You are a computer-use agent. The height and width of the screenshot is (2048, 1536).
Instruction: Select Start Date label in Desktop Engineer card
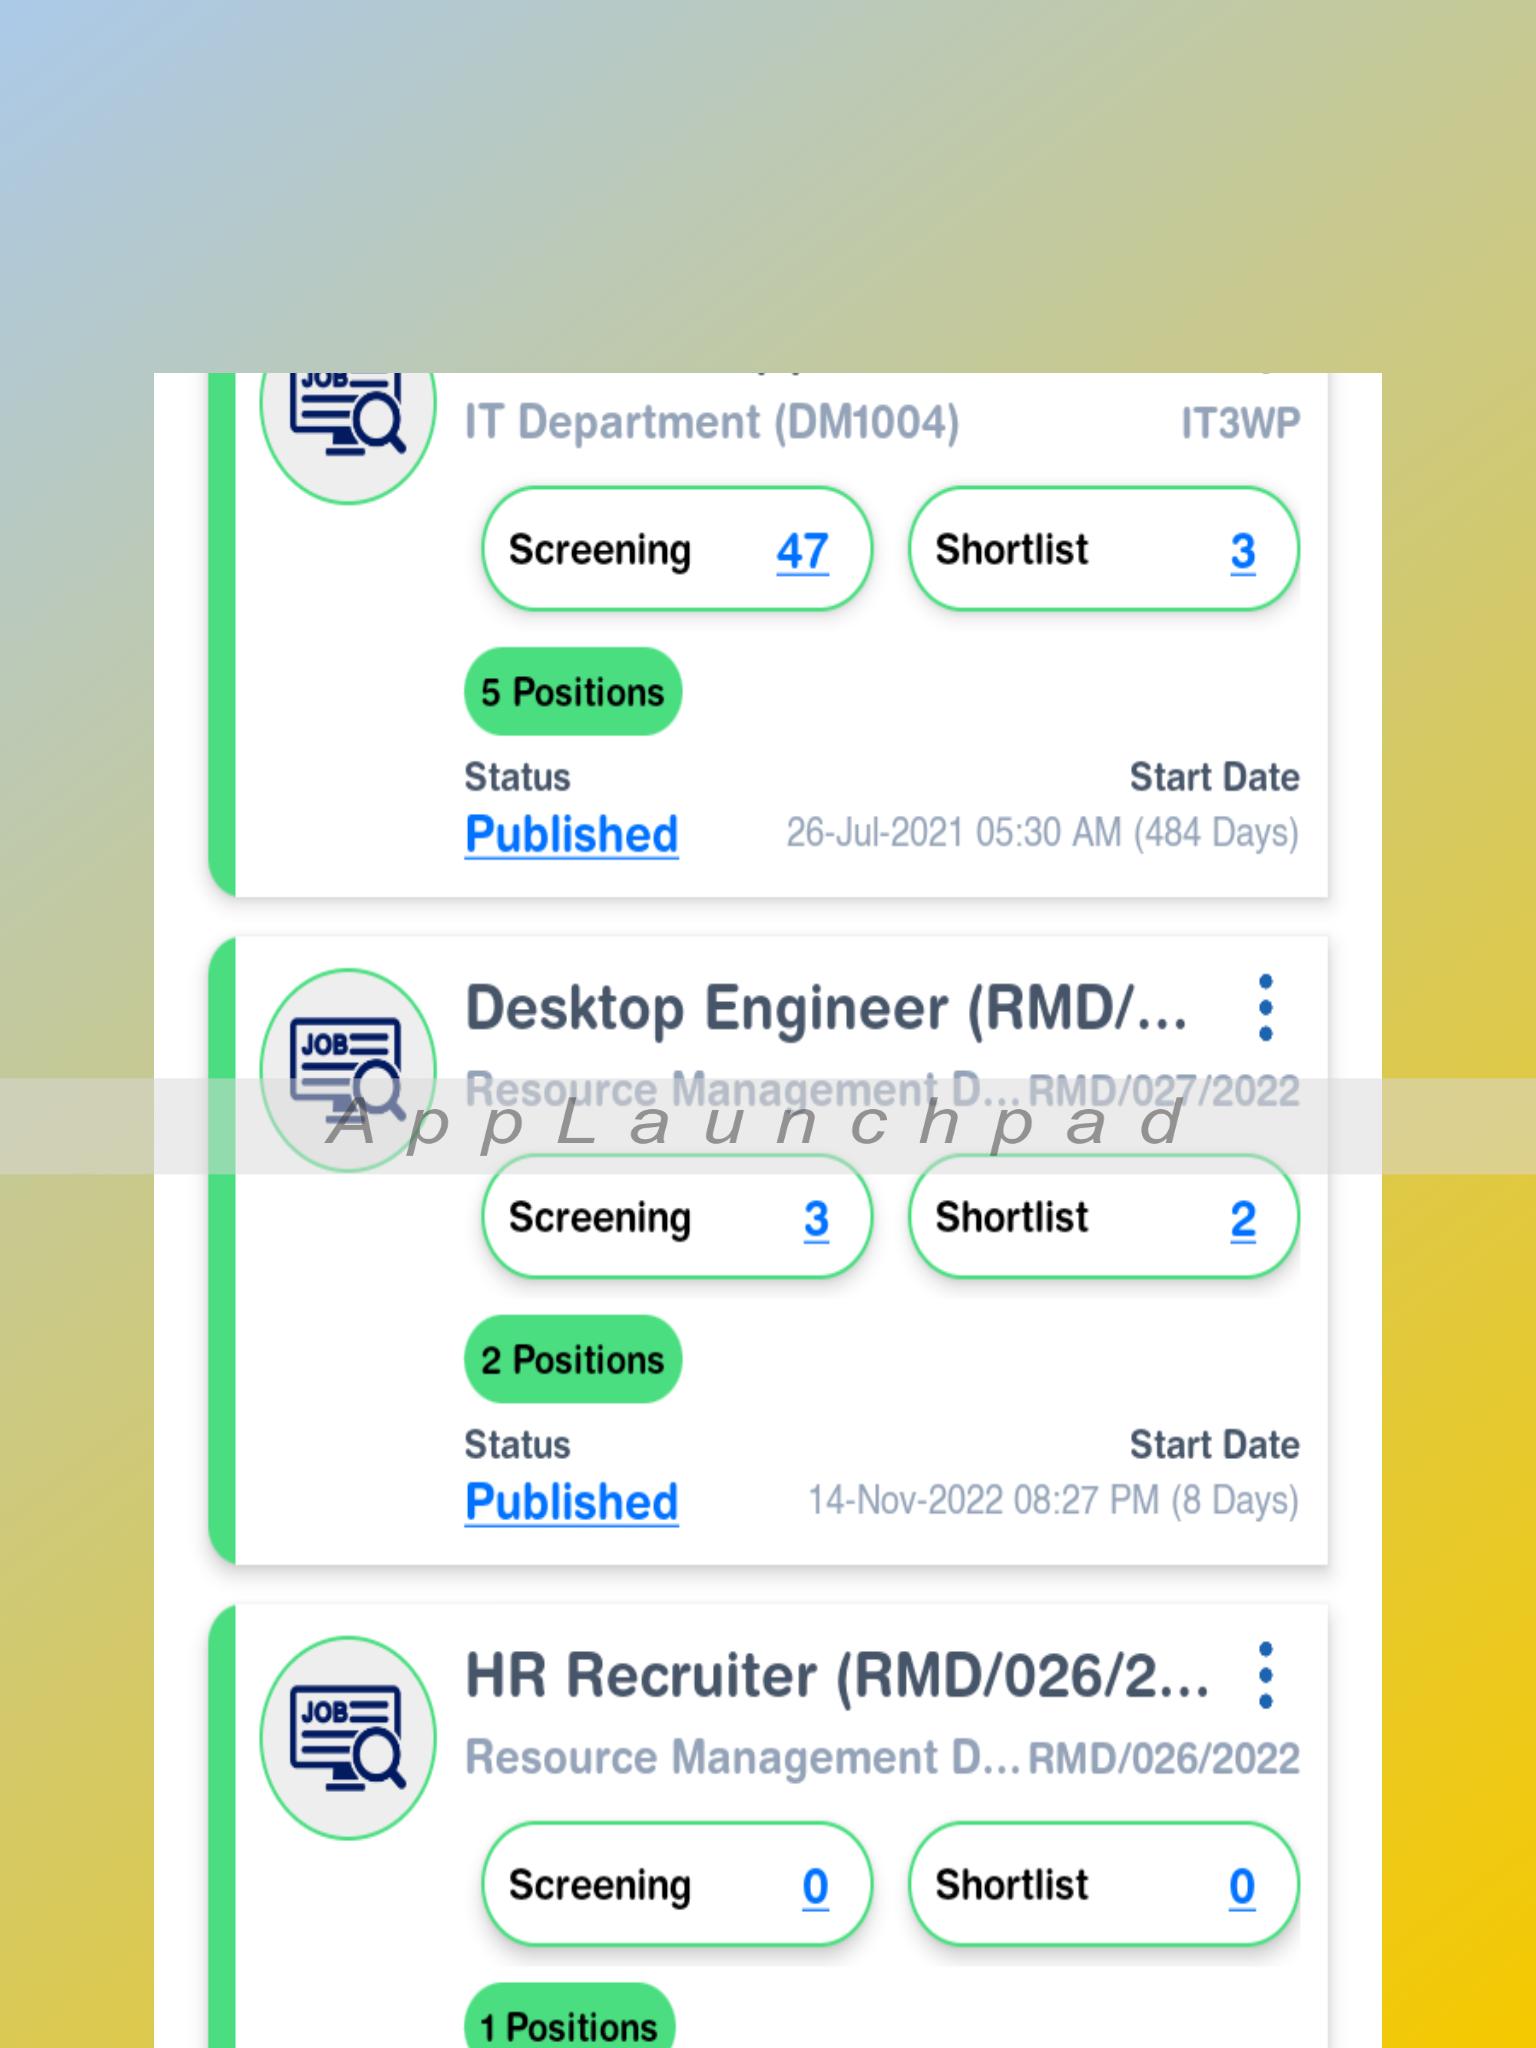click(x=1214, y=1445)
